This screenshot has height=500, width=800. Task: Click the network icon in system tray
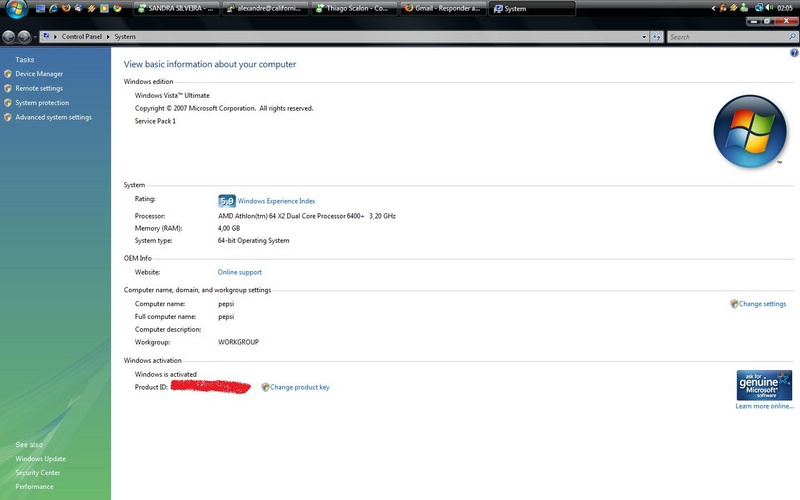(x=759, y=8)
